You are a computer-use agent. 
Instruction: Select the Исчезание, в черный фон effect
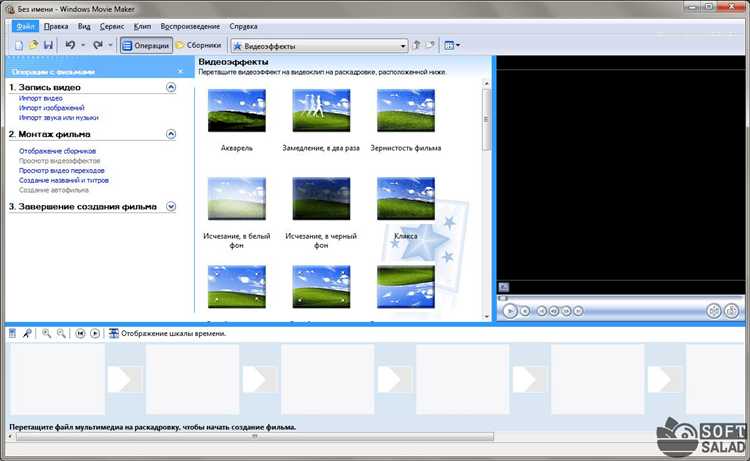(321, 198)
